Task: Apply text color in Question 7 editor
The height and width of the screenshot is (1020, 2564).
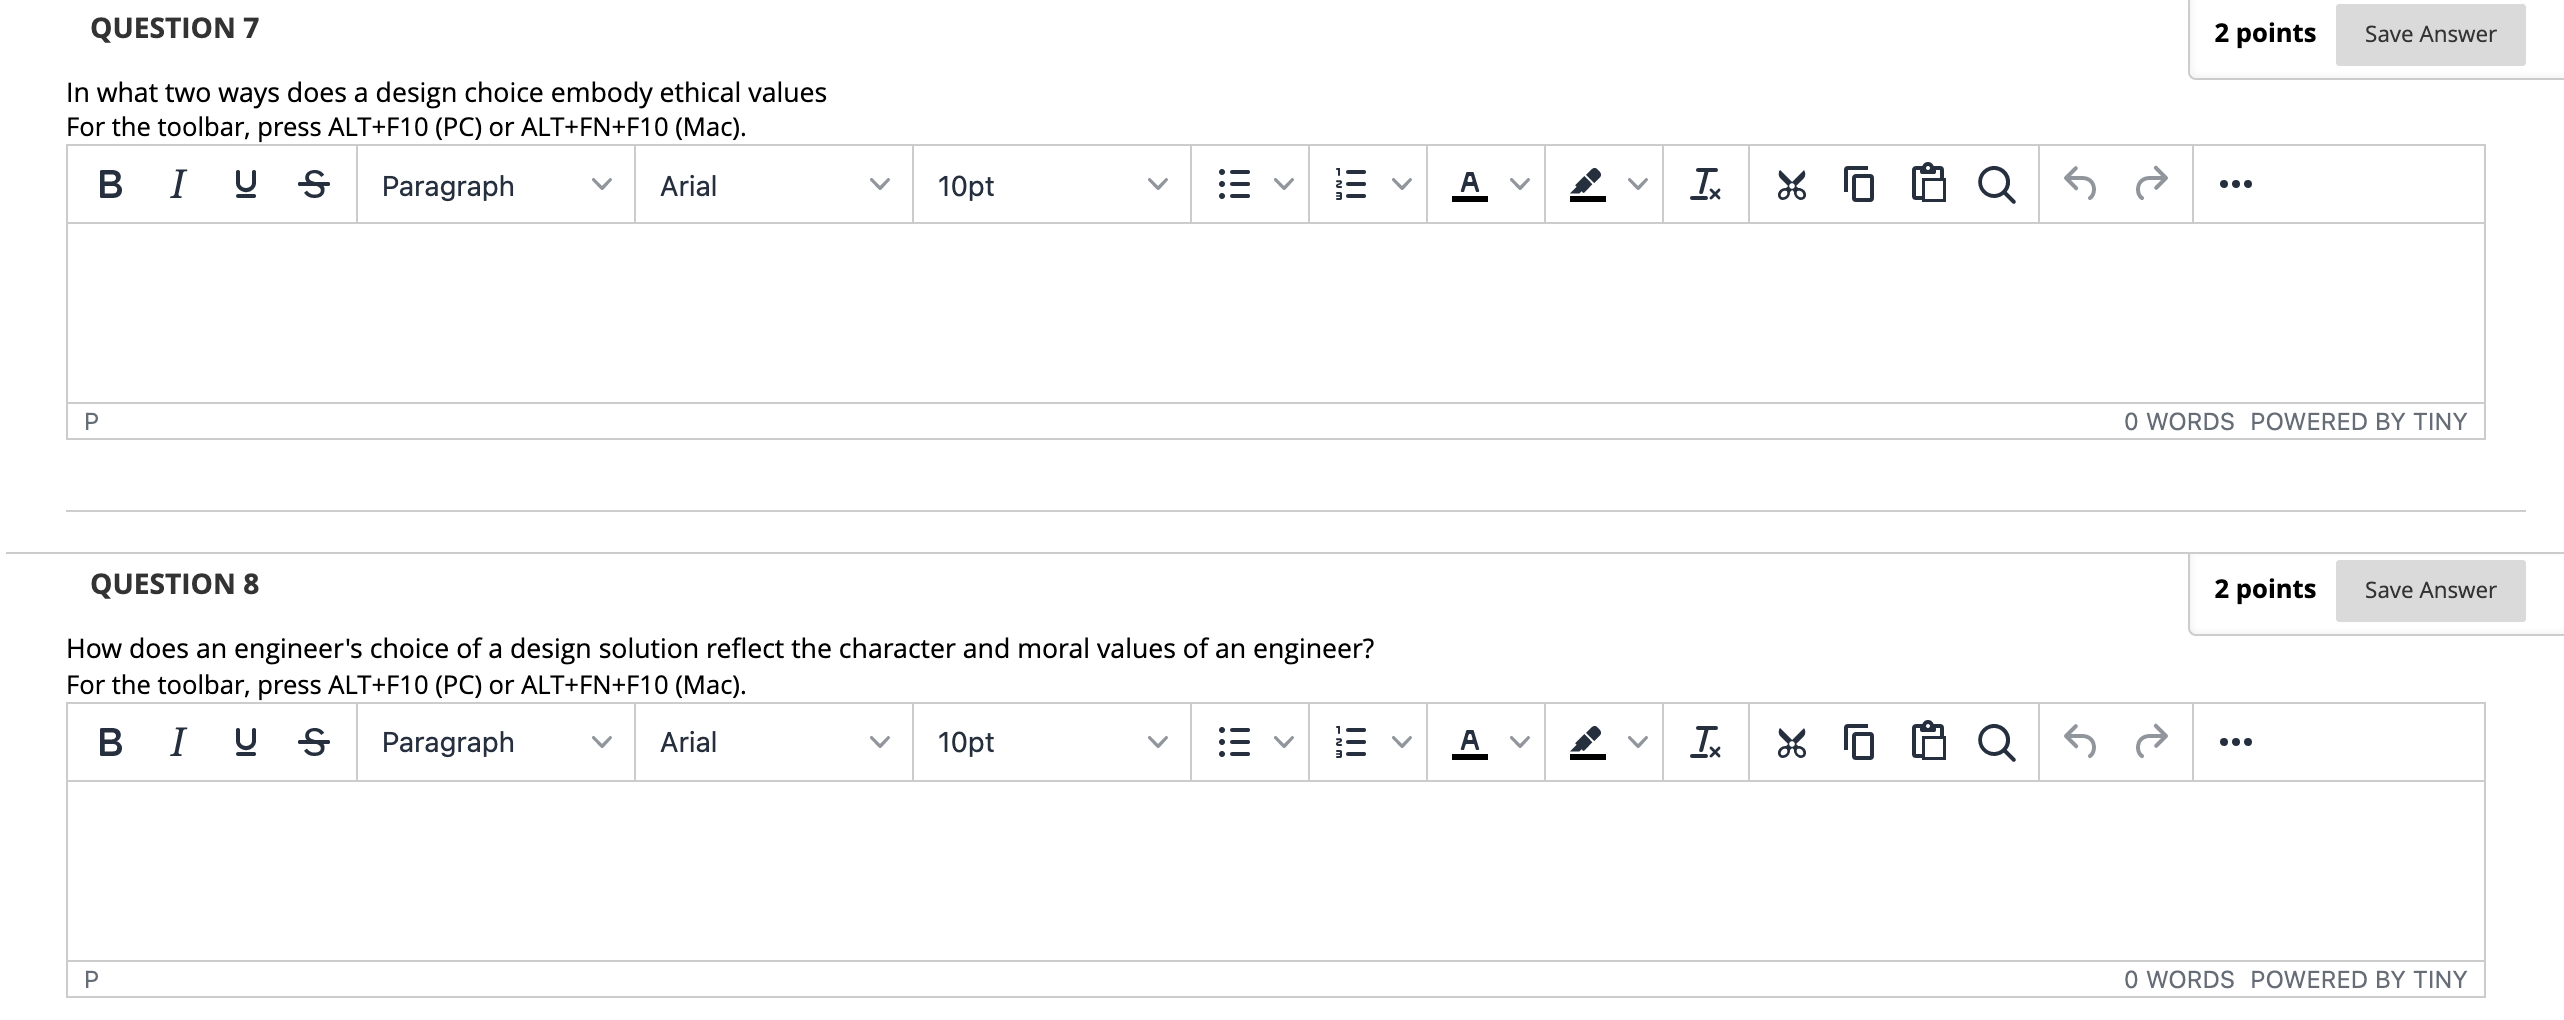Action: 1470,185
